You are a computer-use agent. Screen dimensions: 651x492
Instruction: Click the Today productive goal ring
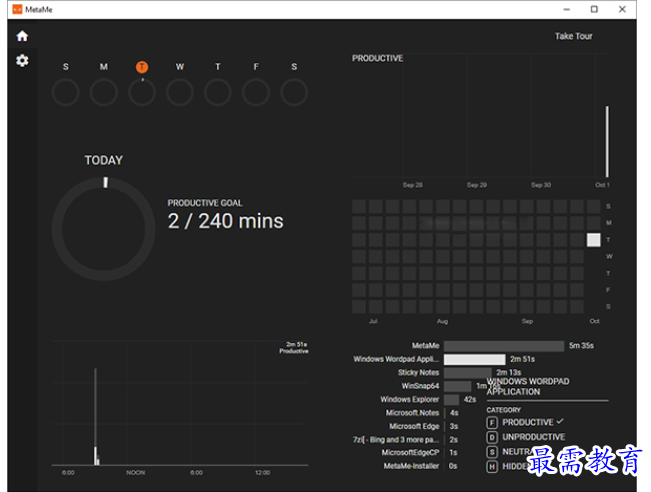(104, 229)
